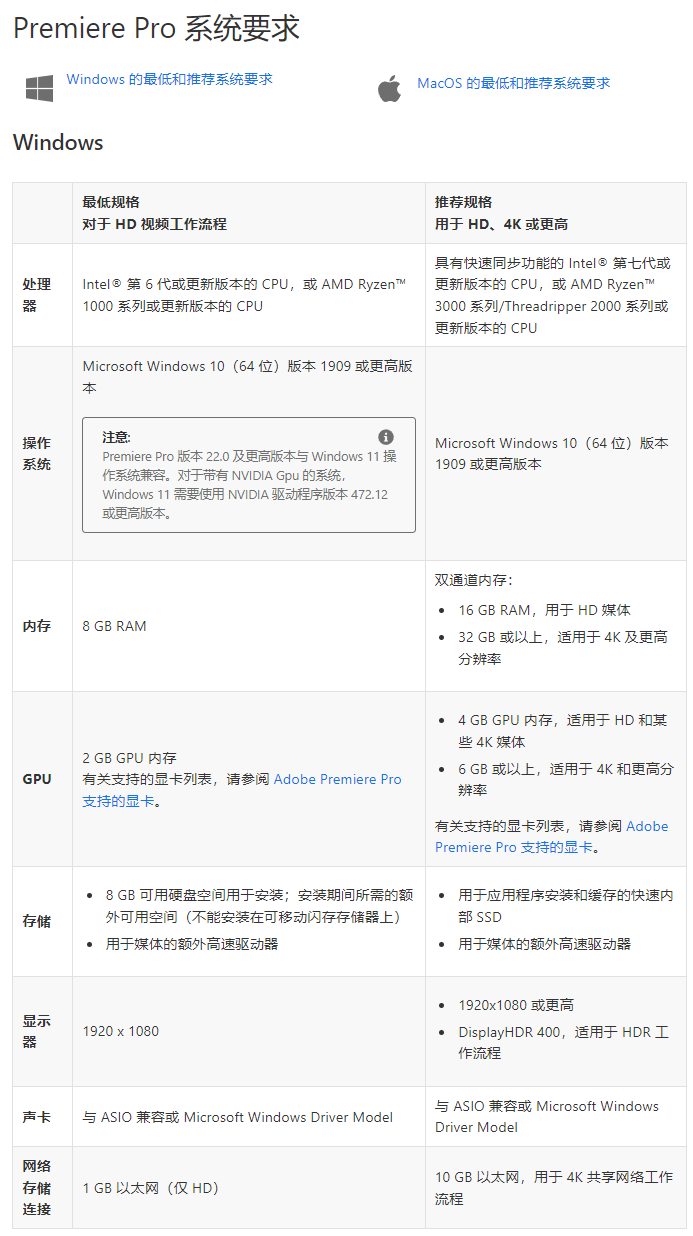
Task: Open the MacOS 的最低和推荐系统要求 link
Action: click(x=513, y=83)
